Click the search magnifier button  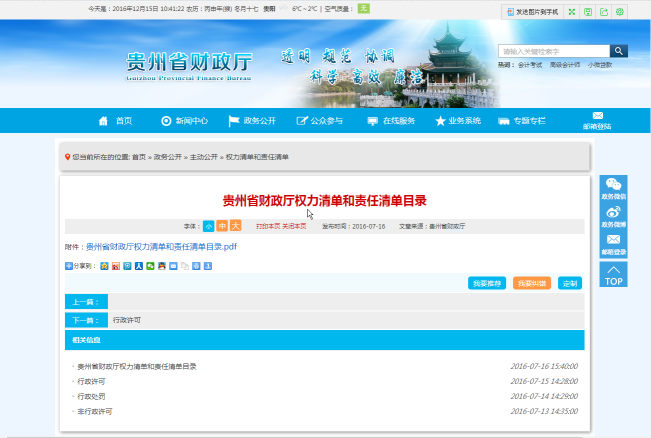(x=620, y=51)
